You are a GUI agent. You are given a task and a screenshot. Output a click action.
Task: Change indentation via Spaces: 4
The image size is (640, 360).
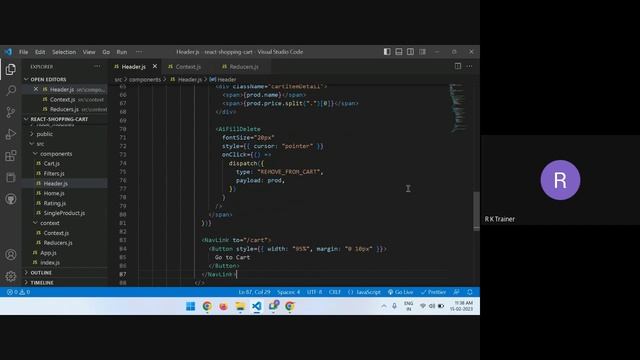coord(289,292)
